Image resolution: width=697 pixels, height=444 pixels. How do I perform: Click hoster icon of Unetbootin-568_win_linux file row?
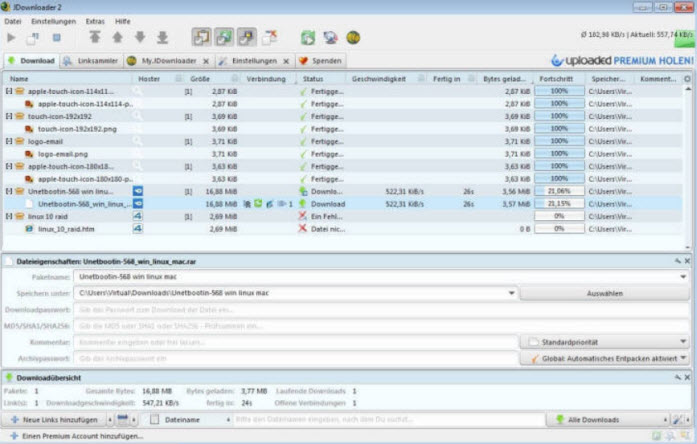(138, 204)
